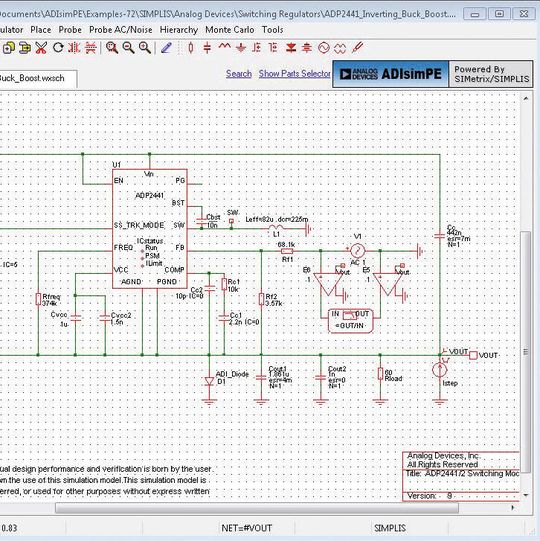The height and width of the screenshot is (541, 540).
Task: Open the Place menu
Action: 41,30
